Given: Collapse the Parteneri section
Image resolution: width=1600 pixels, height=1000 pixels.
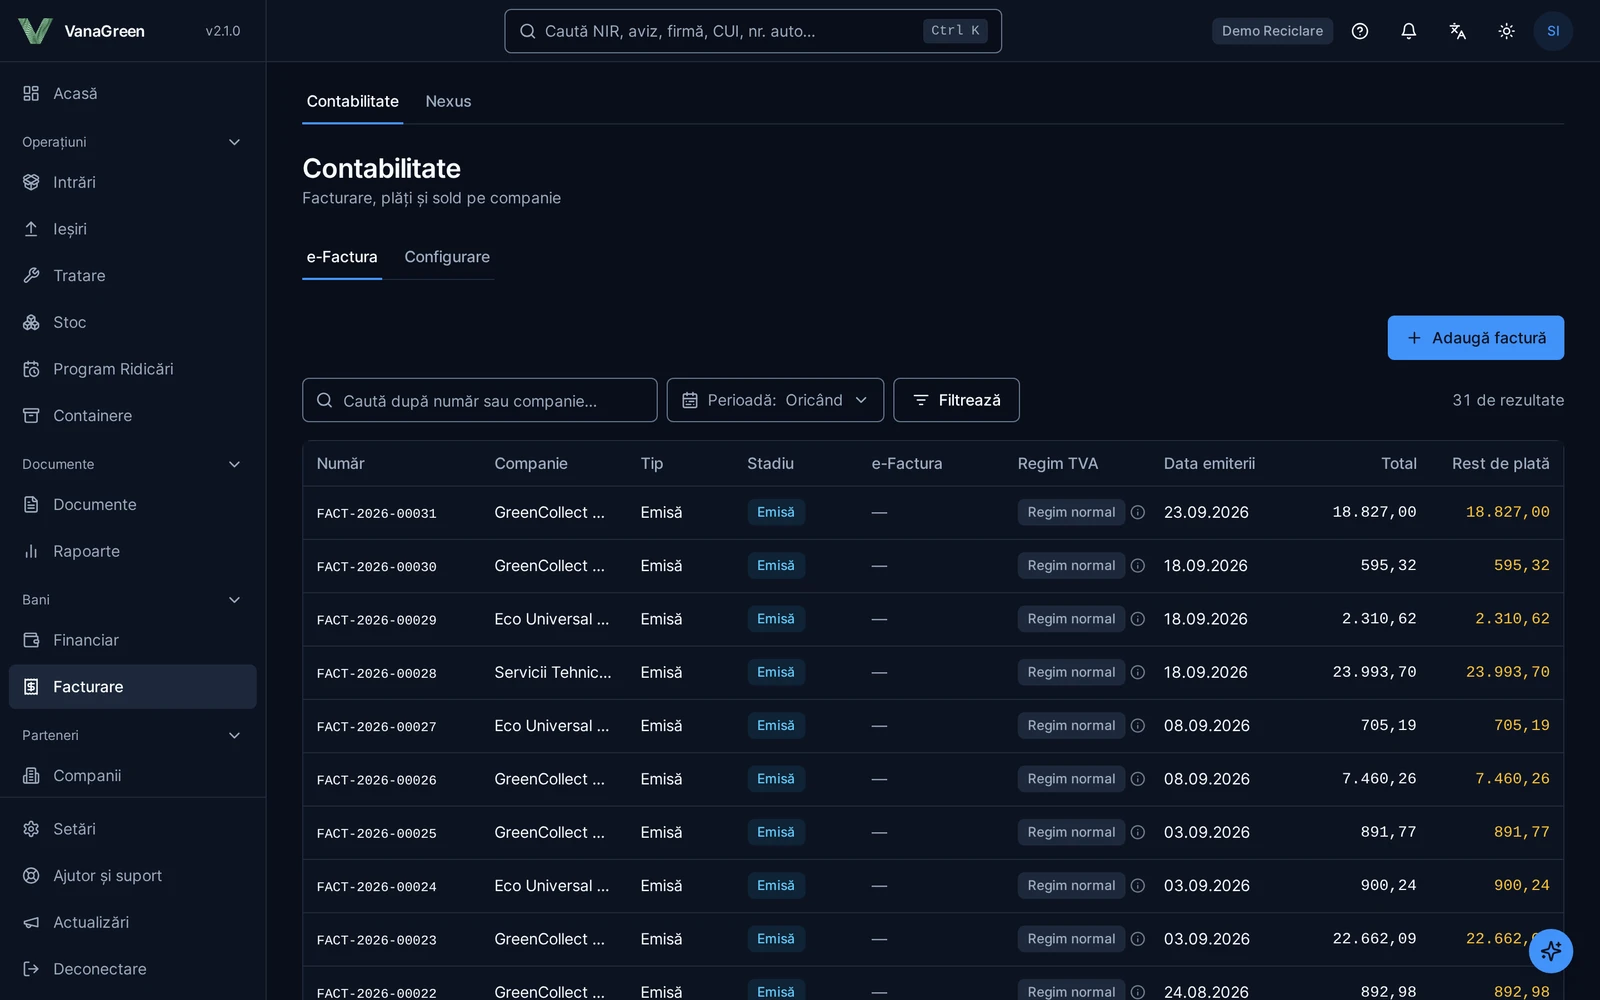Looking at the screenshot, I should pyautogui.click(x=133, y=735).
